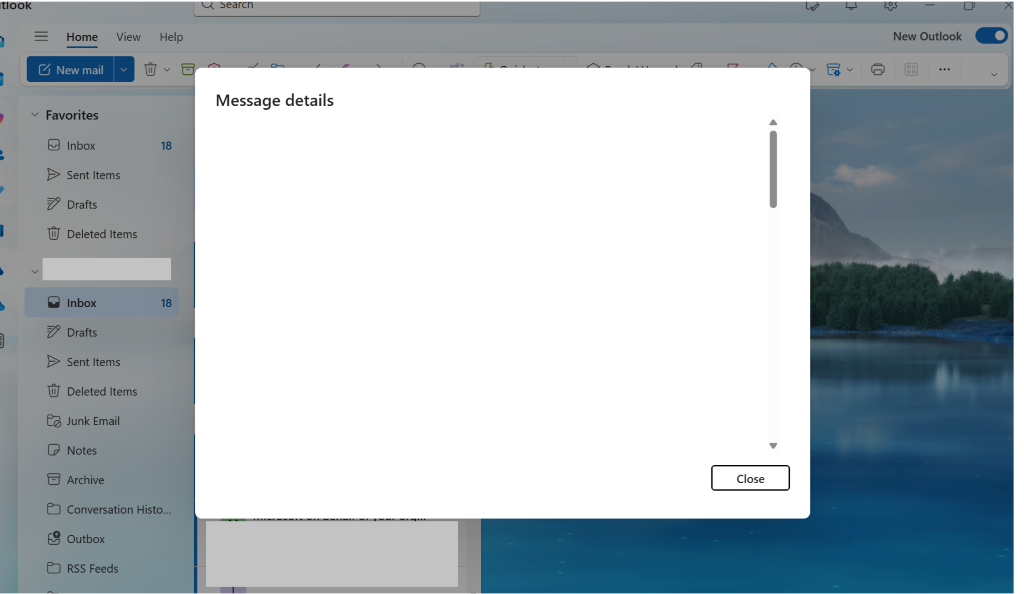The height and width of the screenshot is (594, 1024).
Task: Open Sent Items under Favorites
Action: tap(103, 175)
